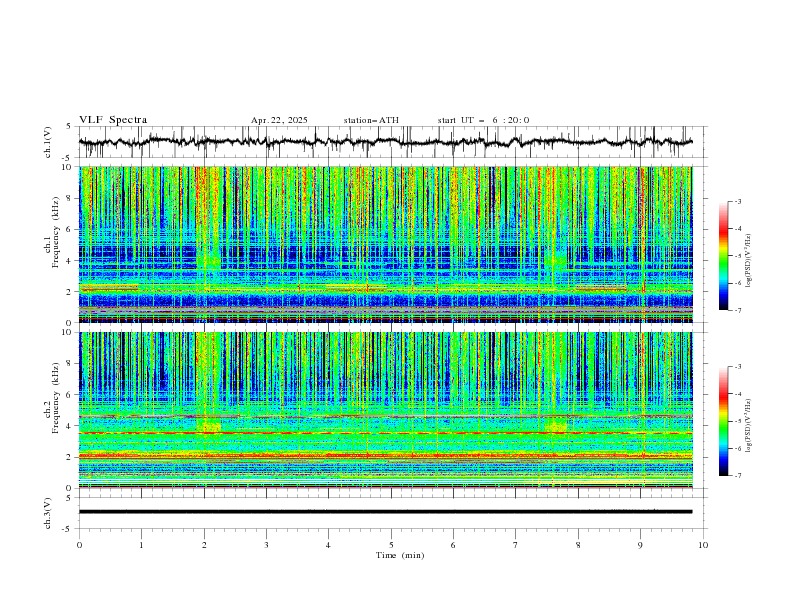The height and width of the screenshot is (612, 792).
Task: Click the time axis tick label '5'
Action: (390, 545)
